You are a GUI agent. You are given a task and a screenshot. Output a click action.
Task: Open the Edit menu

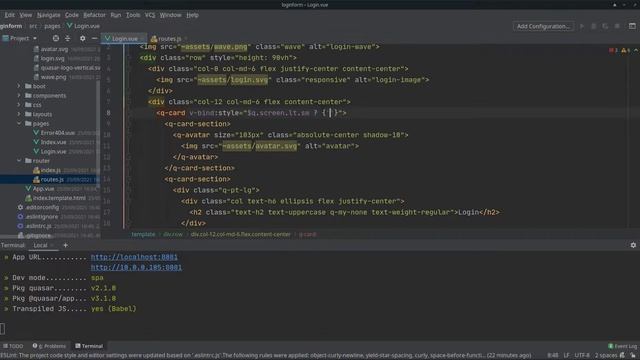tap(9, 15)
